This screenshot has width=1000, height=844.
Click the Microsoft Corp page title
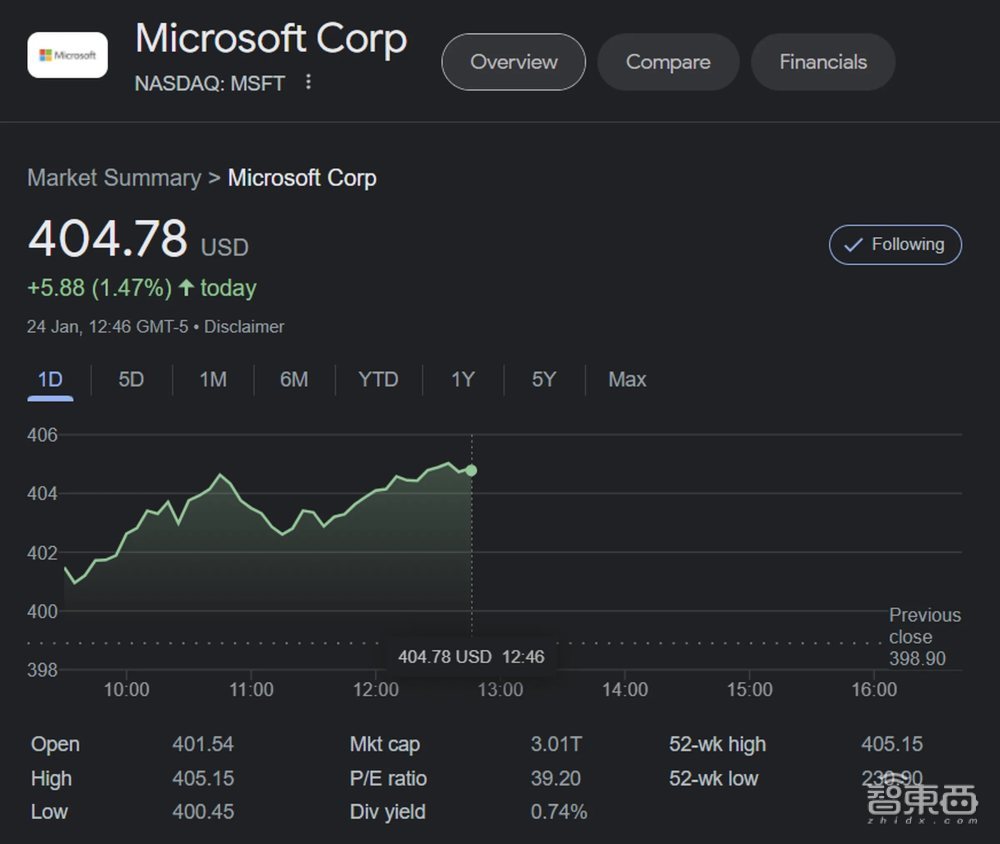pyautogui.click(x=271, y=40)
